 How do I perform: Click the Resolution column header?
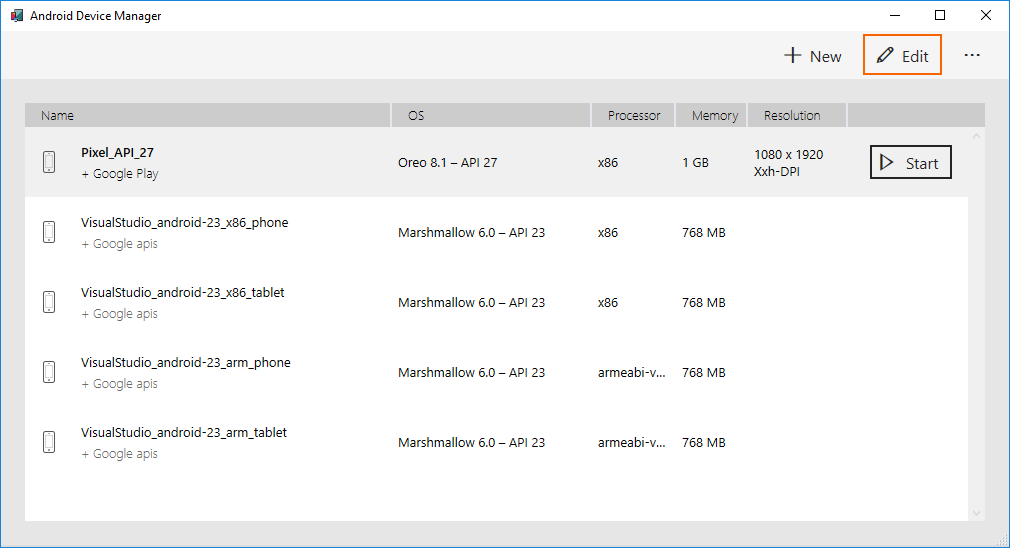797,115
